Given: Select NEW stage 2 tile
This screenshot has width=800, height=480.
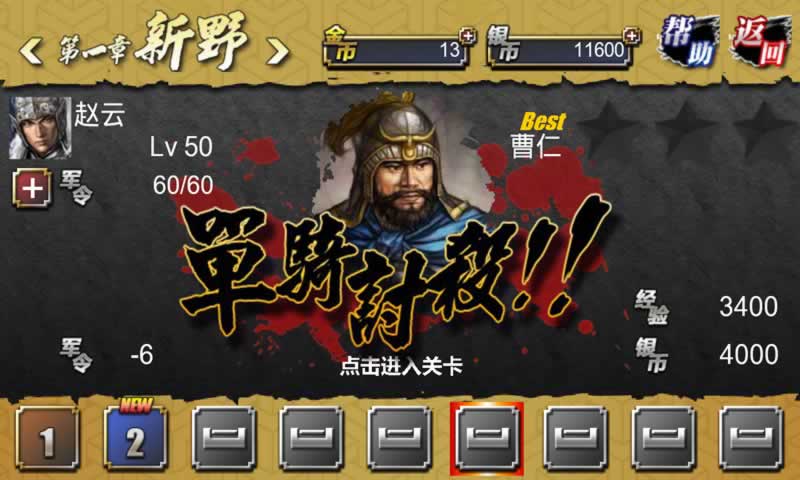Looking at the screenshot, I should click(x=135, y=438).
